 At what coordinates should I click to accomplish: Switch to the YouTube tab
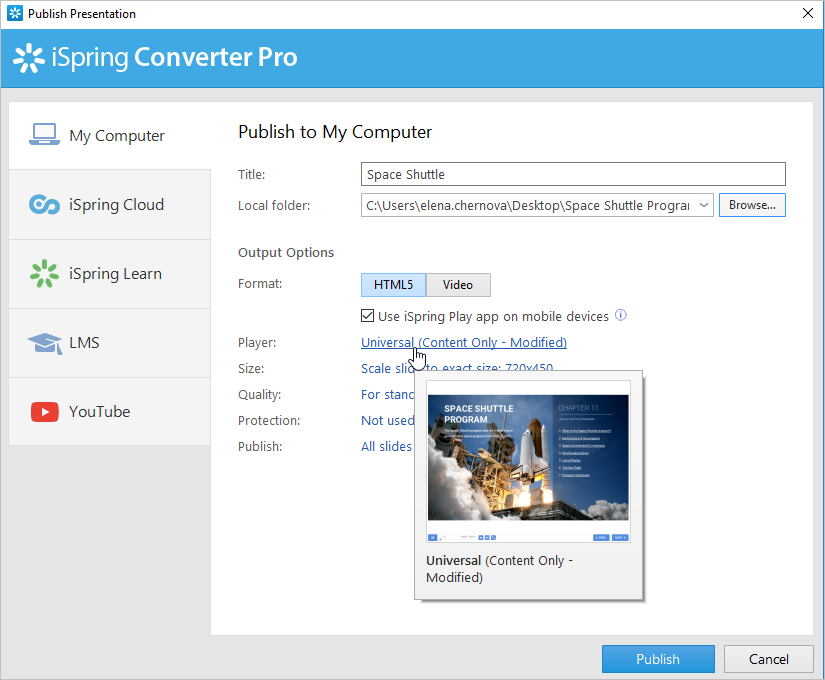(x=109, y=412)
